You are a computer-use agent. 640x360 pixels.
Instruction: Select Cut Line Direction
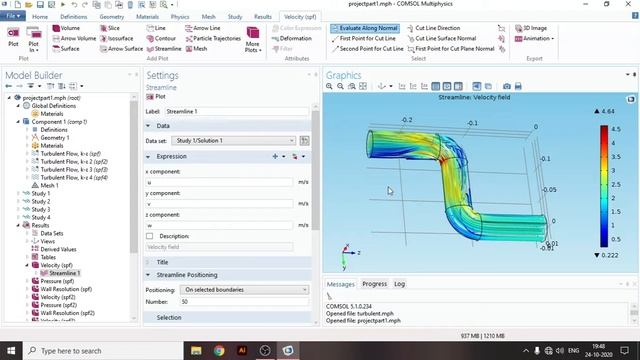[433, 28]
